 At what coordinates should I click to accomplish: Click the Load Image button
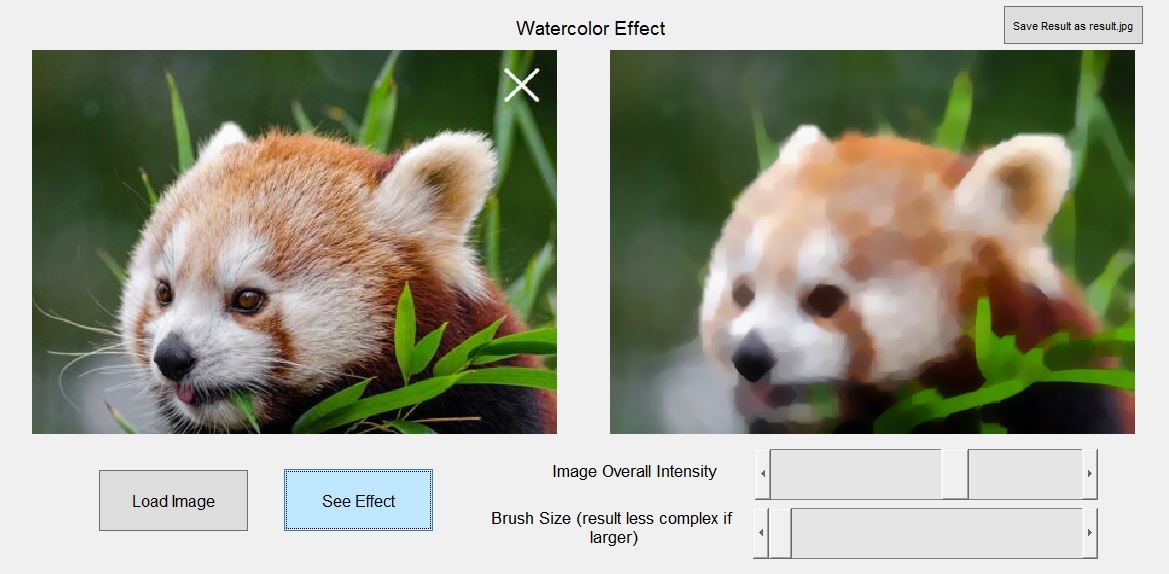(173, 500)
